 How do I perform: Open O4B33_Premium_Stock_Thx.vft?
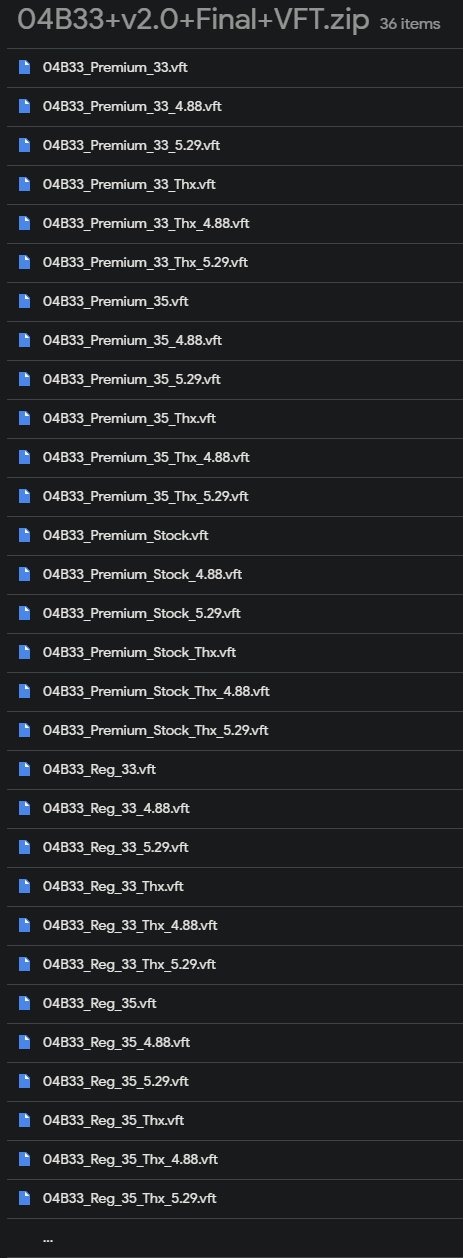231,653
